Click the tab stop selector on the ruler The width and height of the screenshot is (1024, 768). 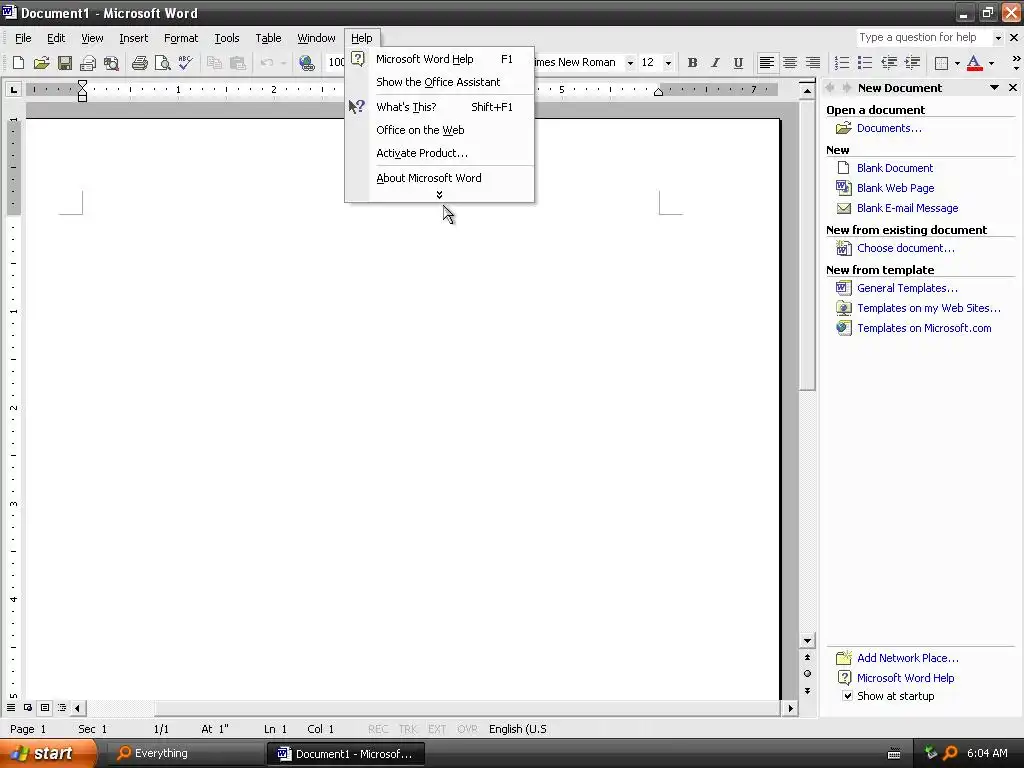[x=13, y=89]
